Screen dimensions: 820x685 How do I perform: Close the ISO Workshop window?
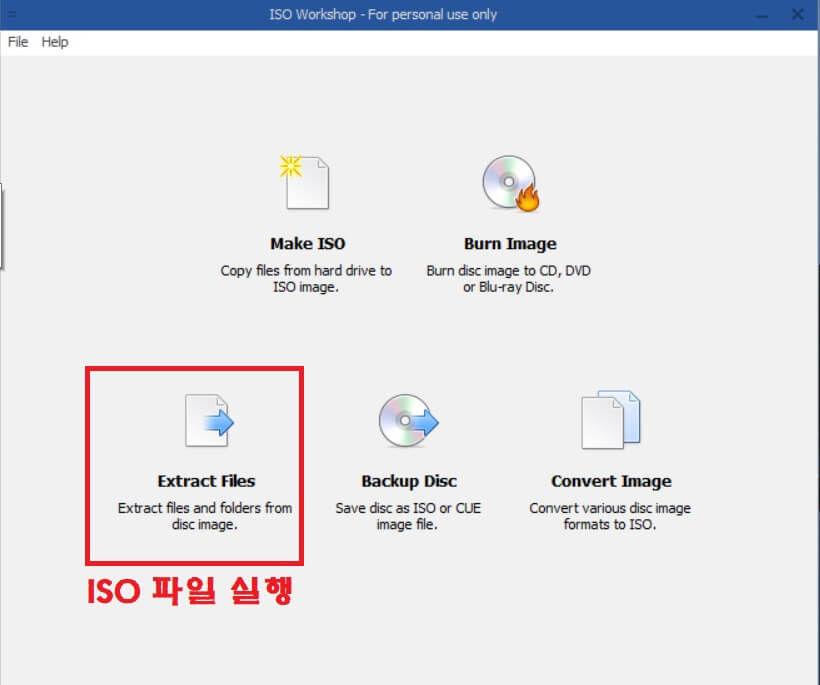[798, 14]
